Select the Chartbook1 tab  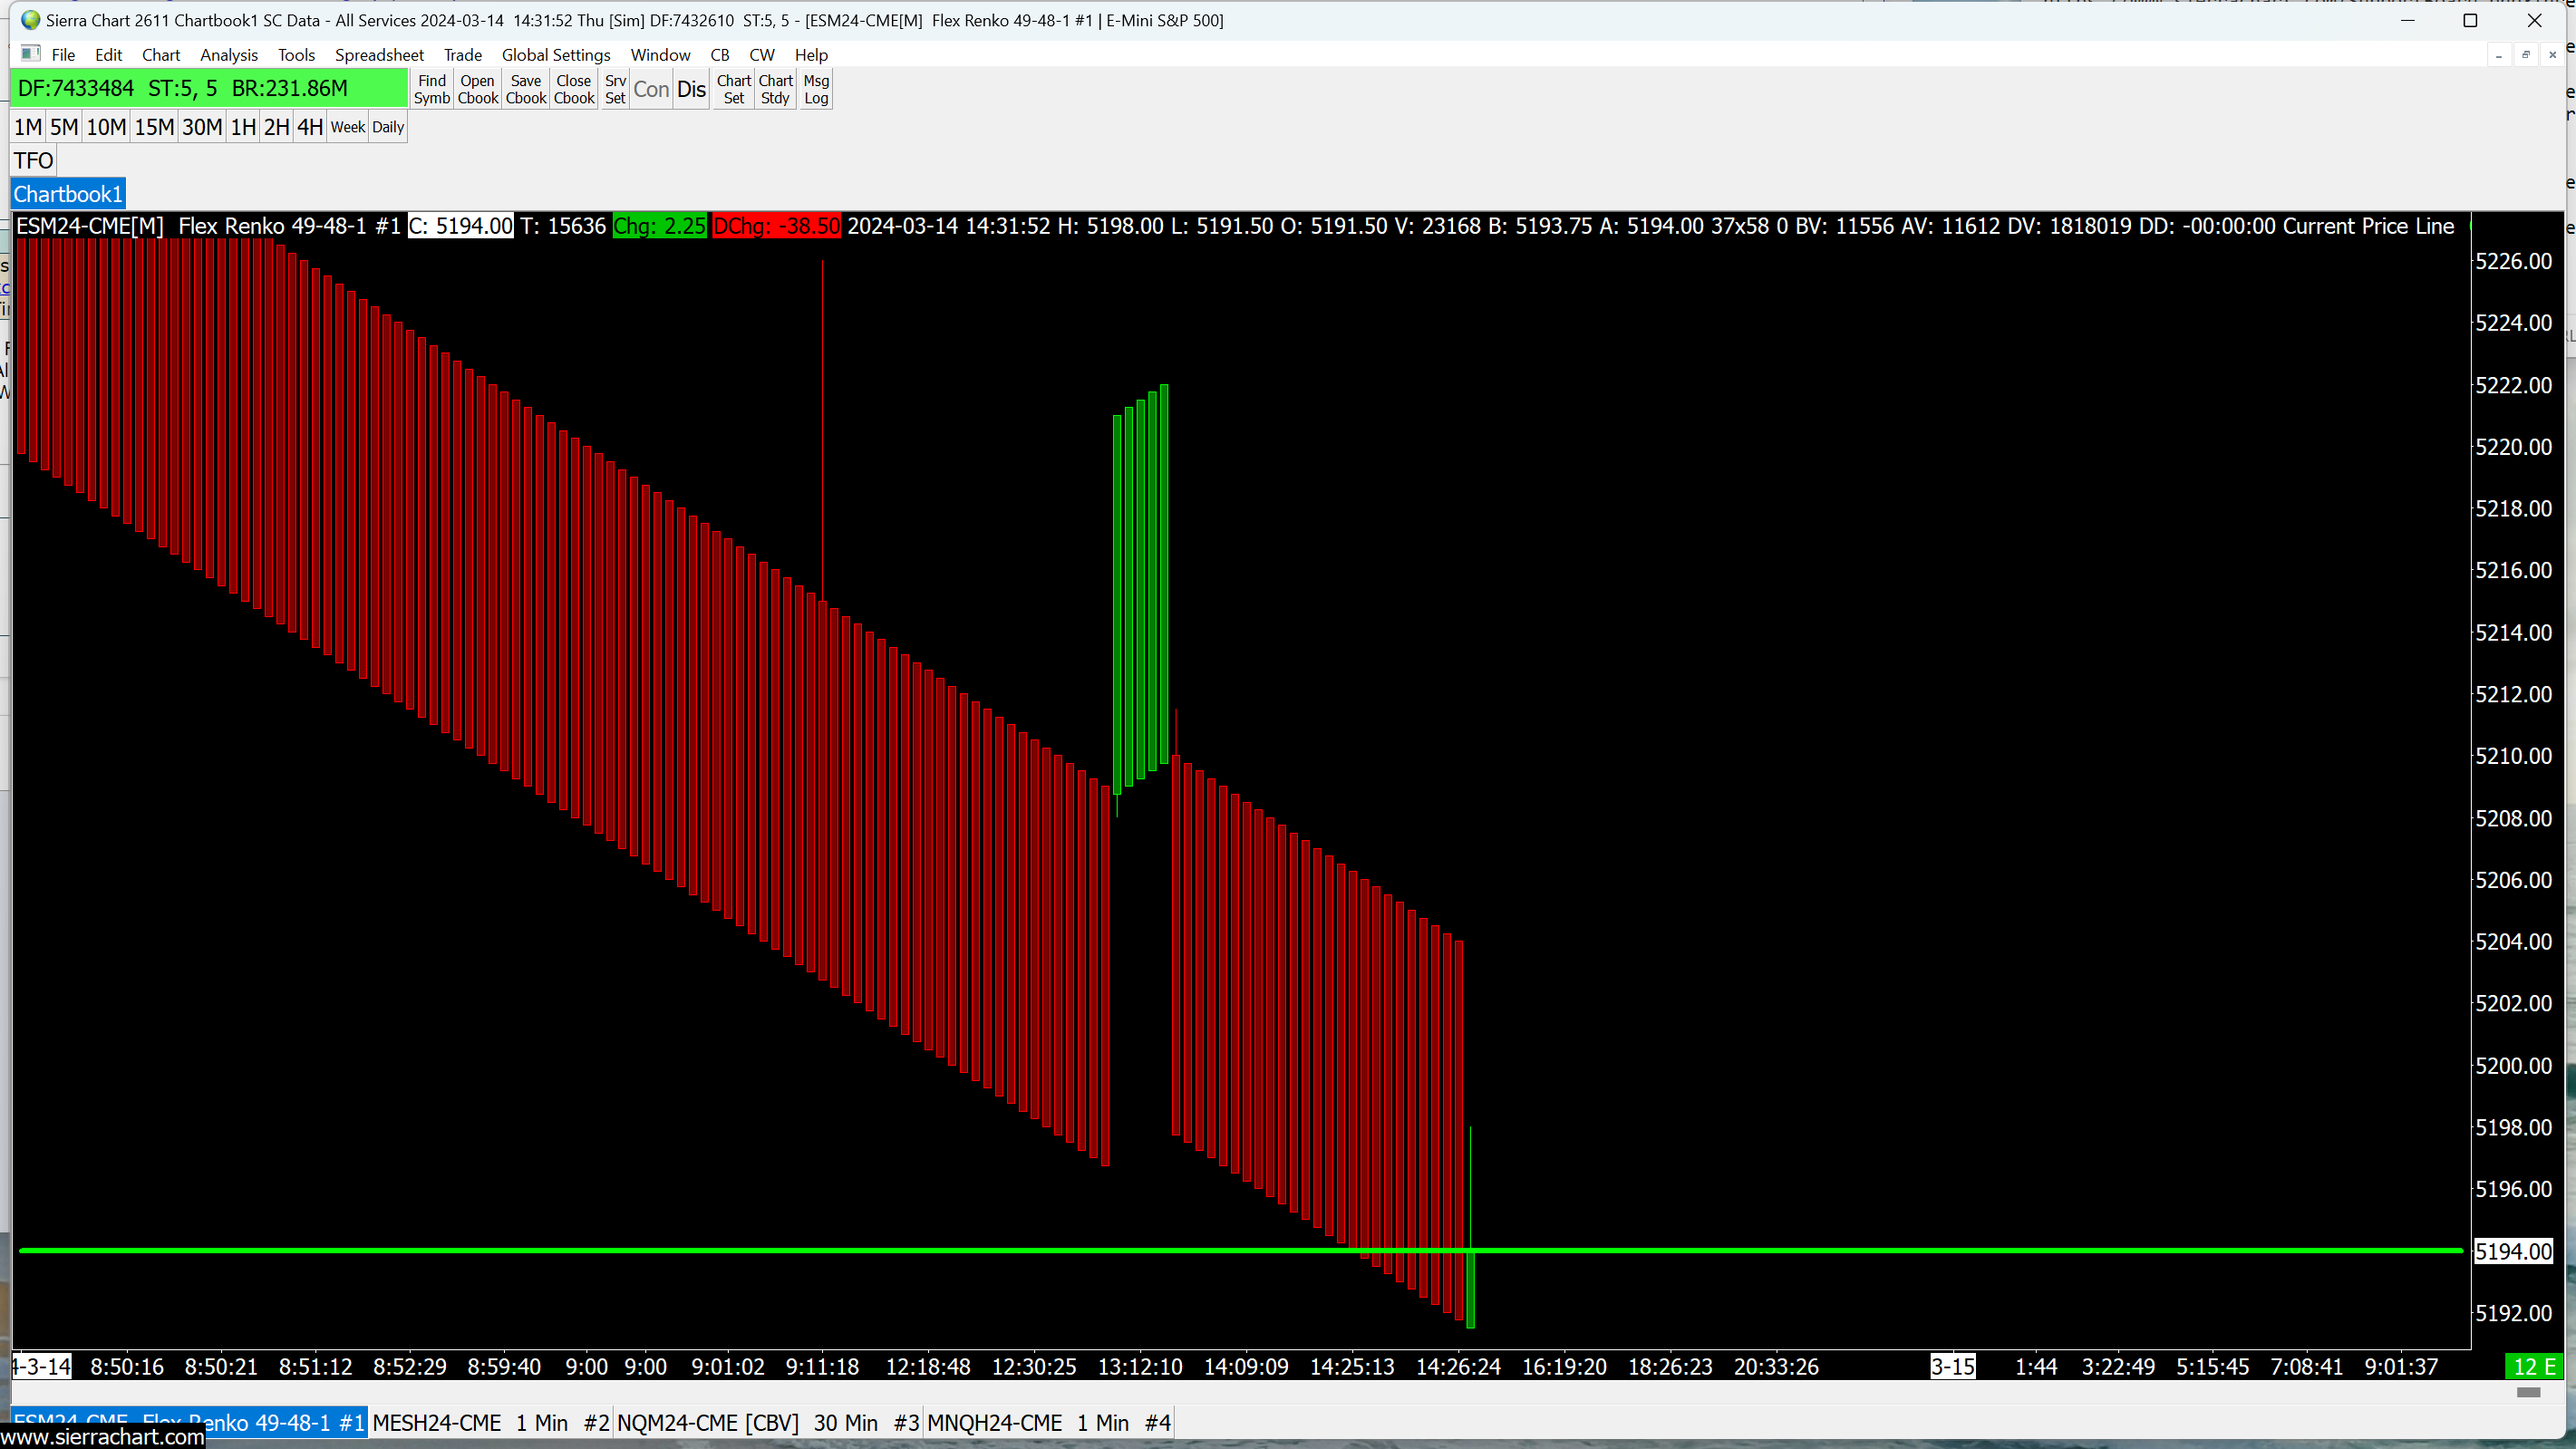coord(68,194)
